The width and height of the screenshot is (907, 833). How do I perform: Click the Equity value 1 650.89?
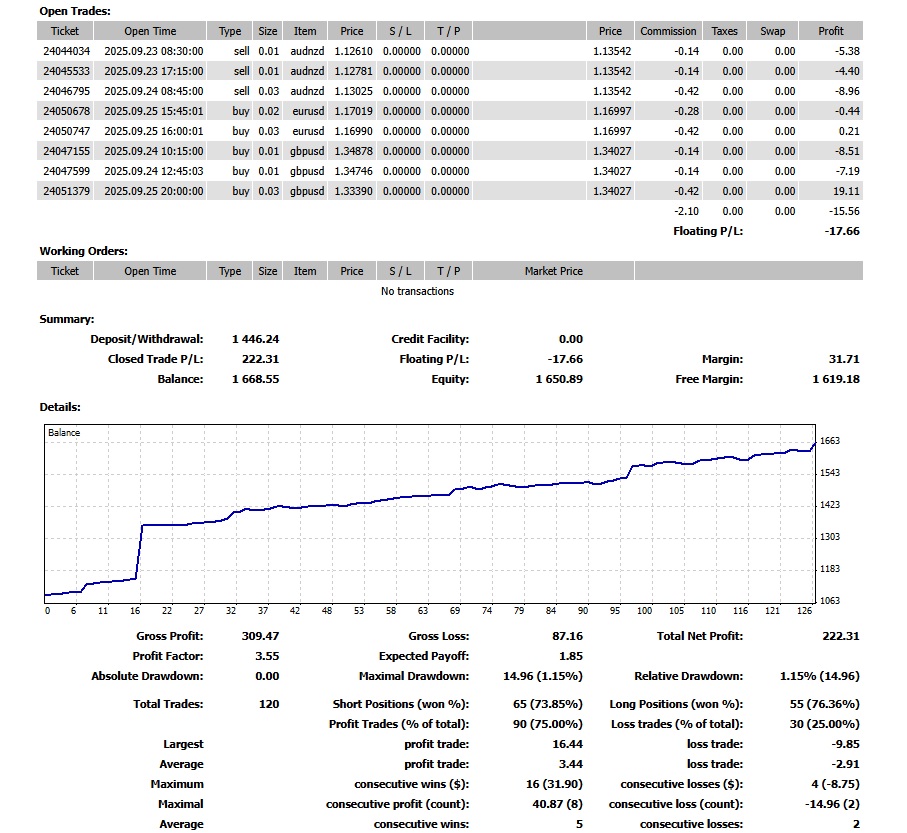[558, 379]
